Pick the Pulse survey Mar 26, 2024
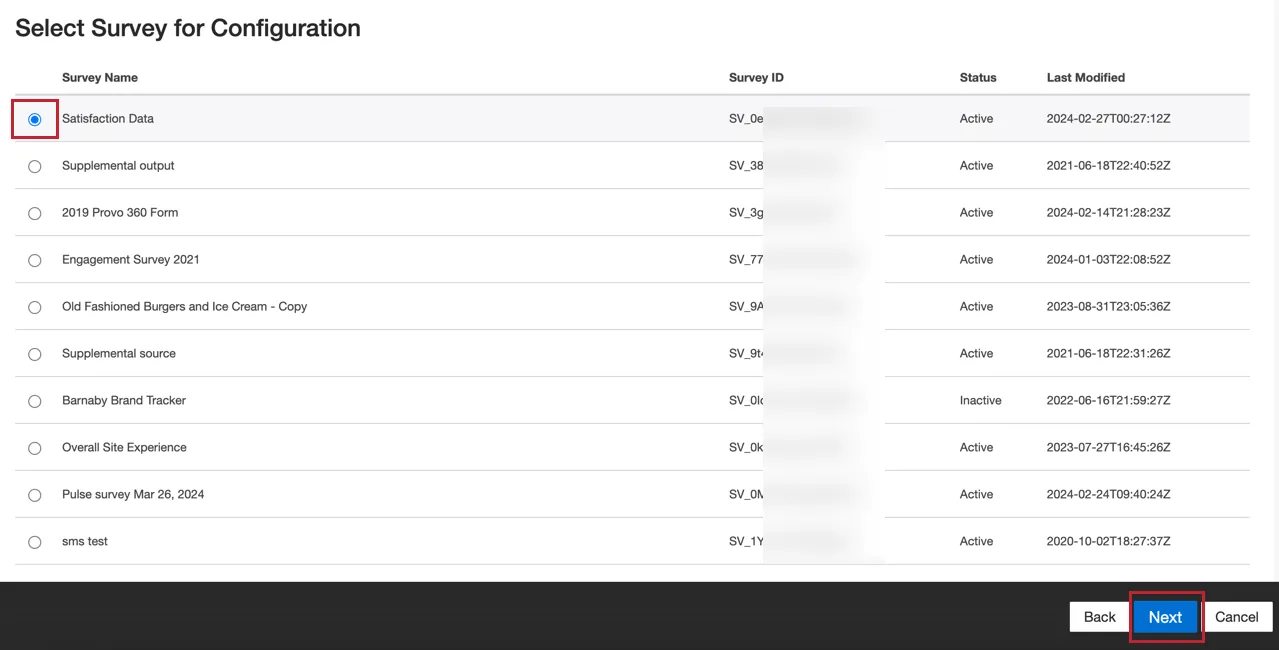This screenshot has height=650, width=1279. pyautogui.click(x=34, y=494)
